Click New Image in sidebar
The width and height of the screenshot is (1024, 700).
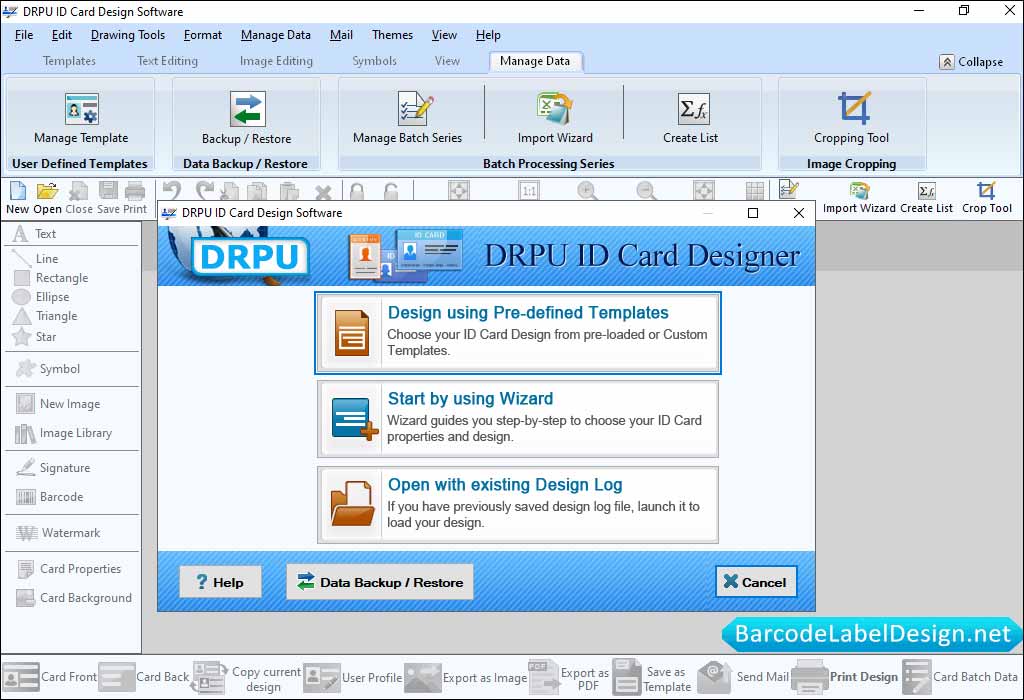(x=58, y=404)
